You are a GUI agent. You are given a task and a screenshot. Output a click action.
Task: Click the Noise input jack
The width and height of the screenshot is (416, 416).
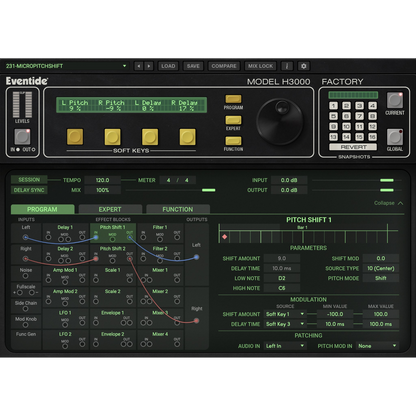tap(26, 276)
